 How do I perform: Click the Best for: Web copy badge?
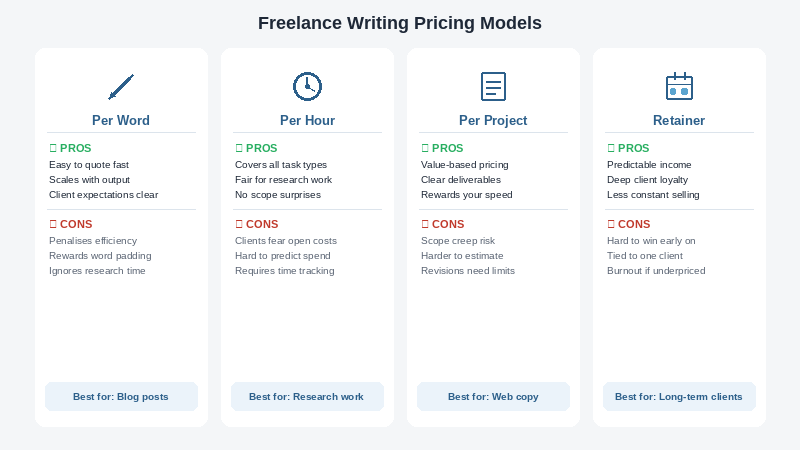point(493,397)
